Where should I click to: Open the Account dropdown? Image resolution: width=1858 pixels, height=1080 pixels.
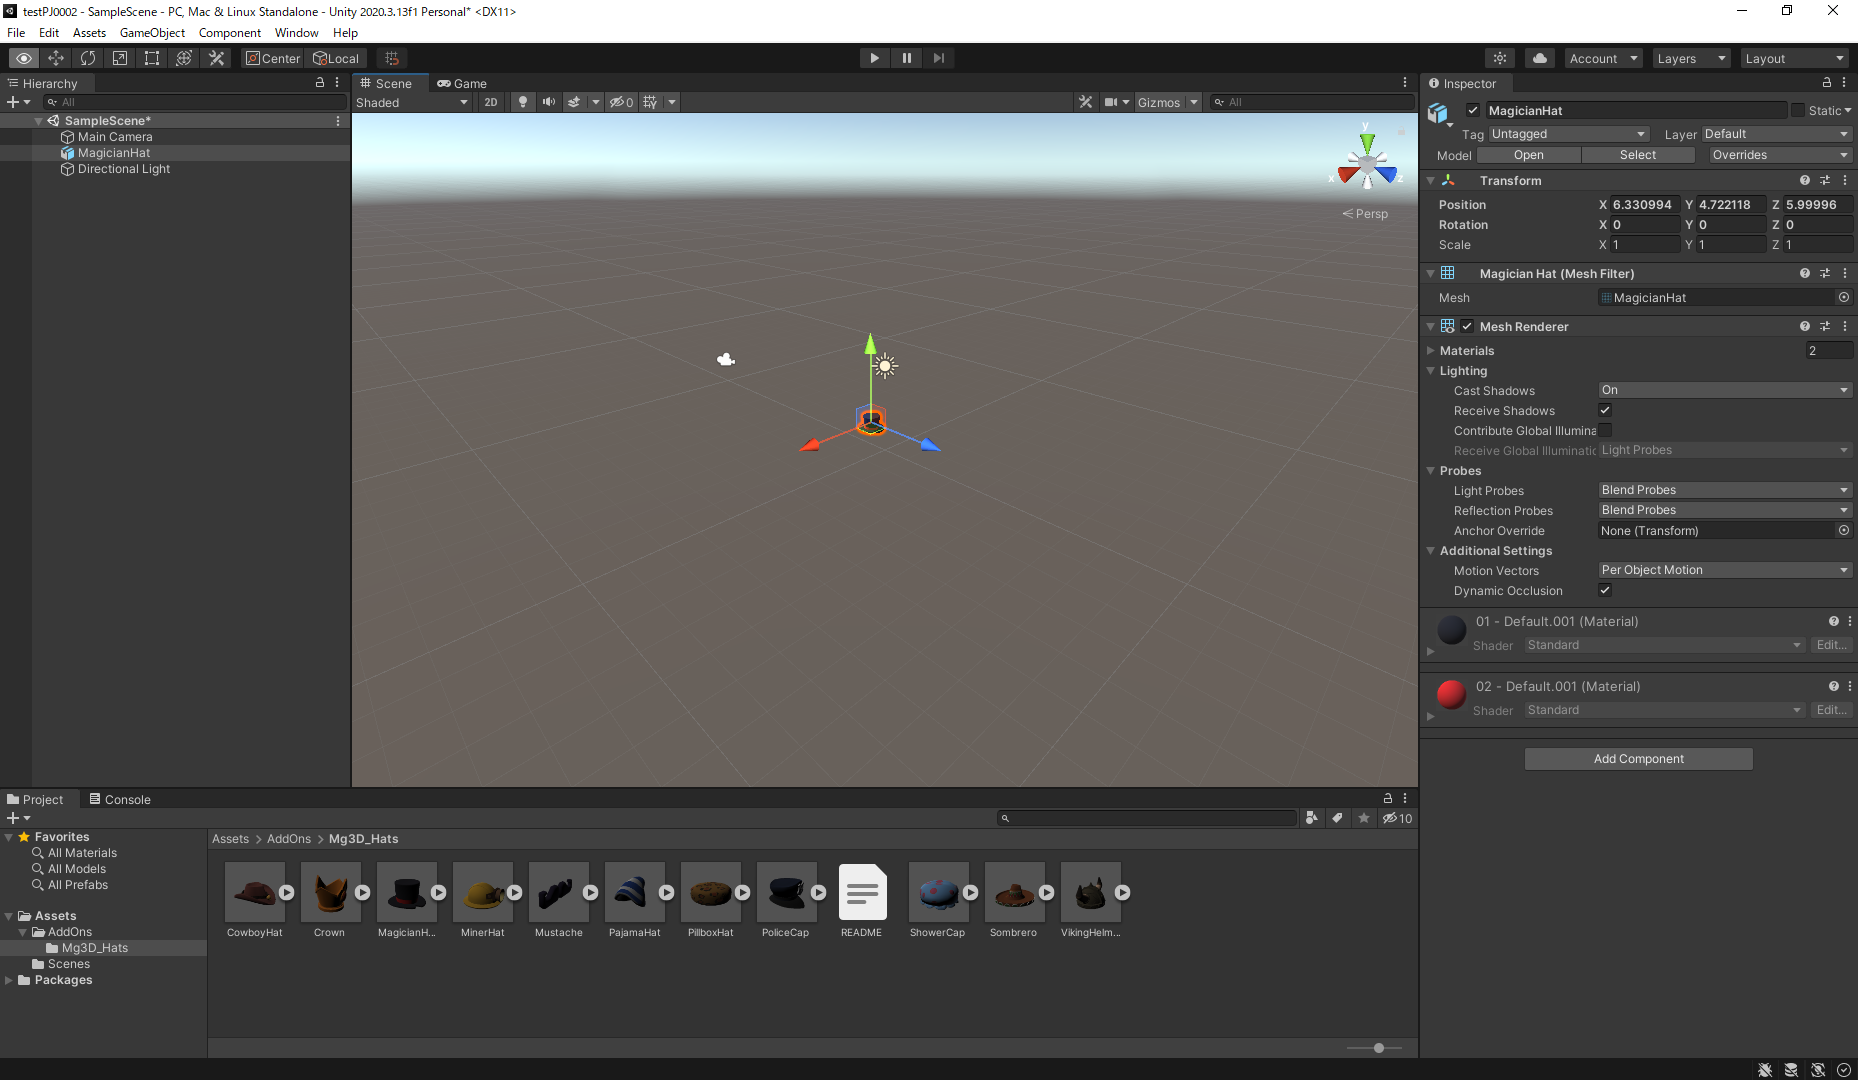(x=1603, y=58)
